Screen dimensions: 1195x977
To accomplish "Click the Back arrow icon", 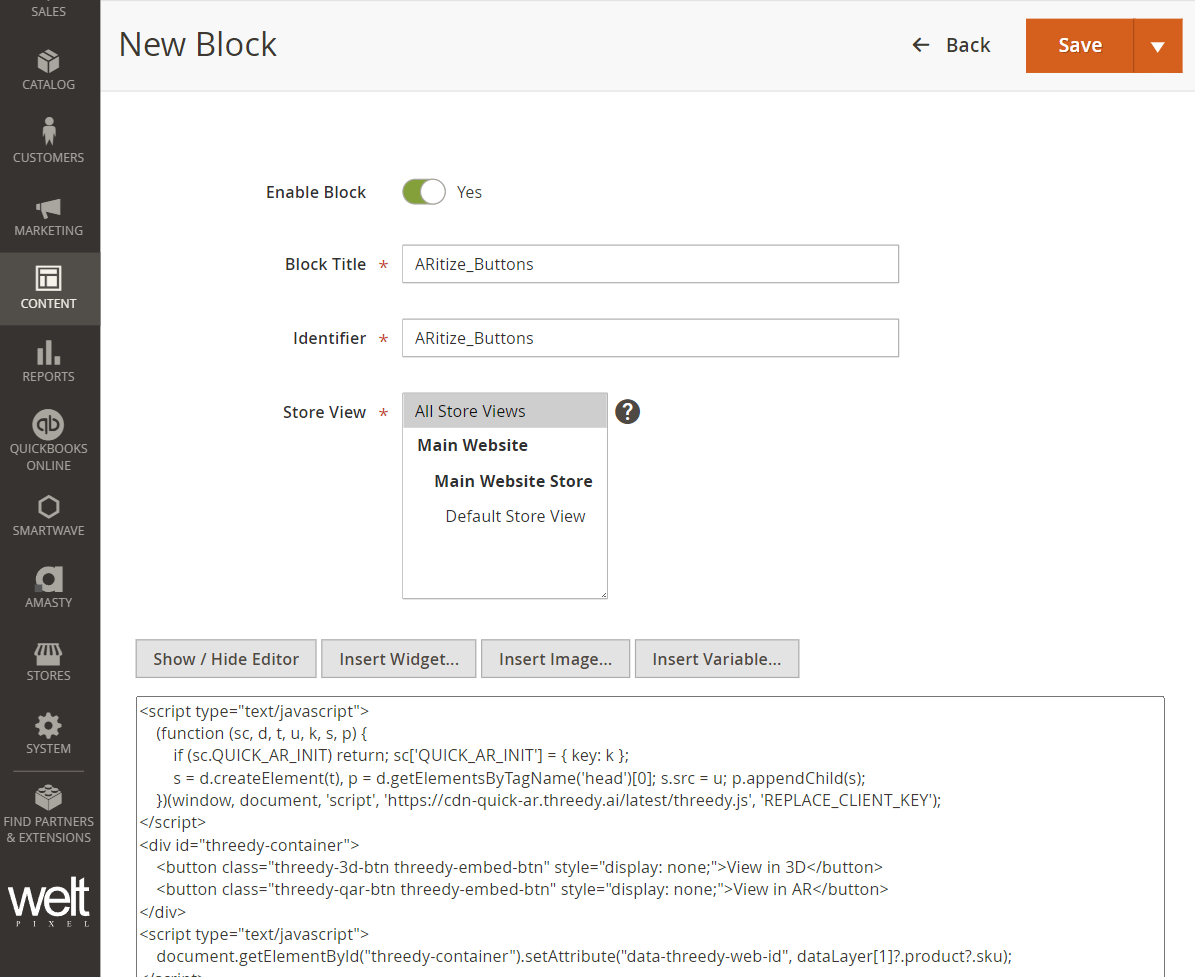I will [921, 45].
